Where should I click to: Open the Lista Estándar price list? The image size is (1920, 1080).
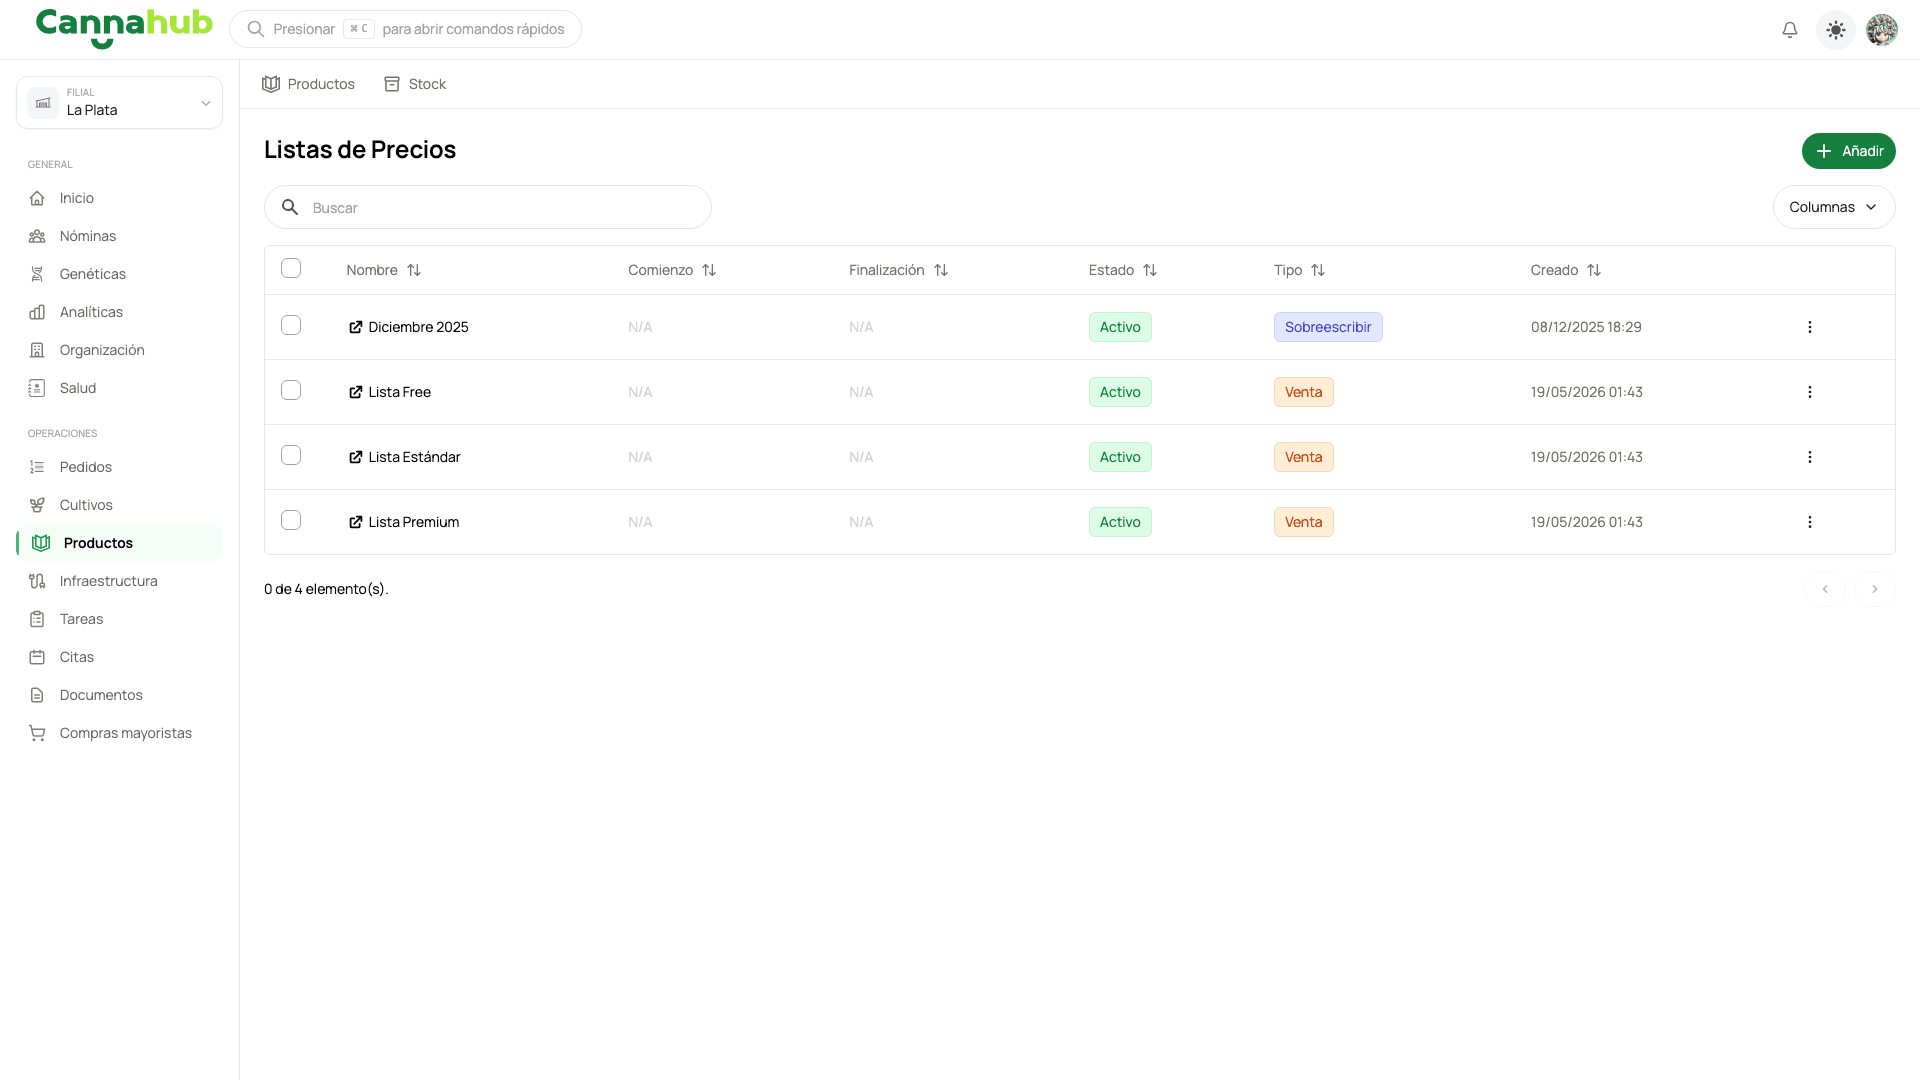click(414, 457)
